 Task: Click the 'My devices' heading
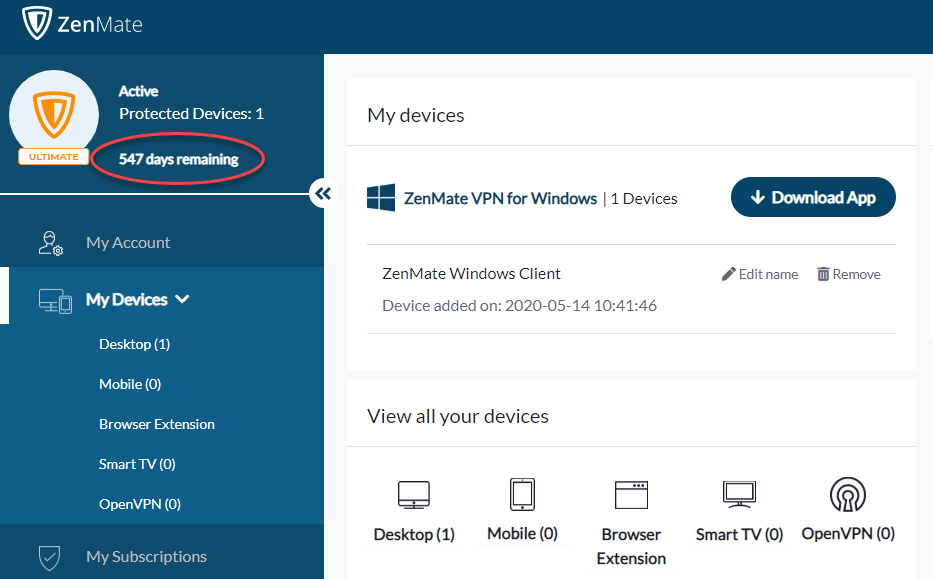click(415, 115)
